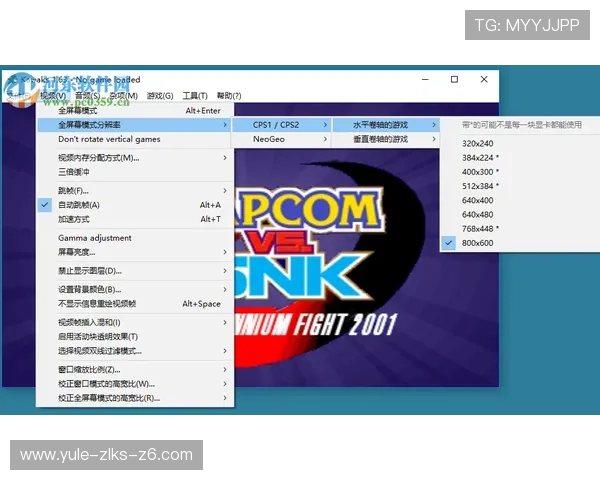Select 水平卷轴的游戏 submenu
This screenshot has height=480, width=600.
(x=386, y=125)
